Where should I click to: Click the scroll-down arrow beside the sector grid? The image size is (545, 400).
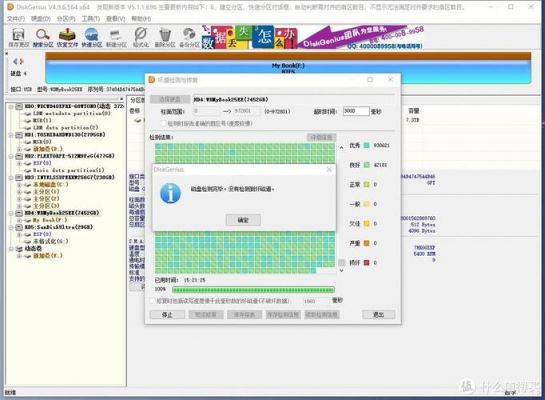pos(341,270)
